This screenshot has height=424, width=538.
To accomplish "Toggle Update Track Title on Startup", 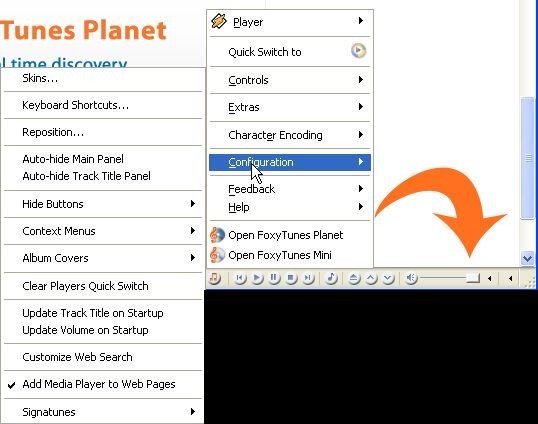I will [x=103, y=313].
